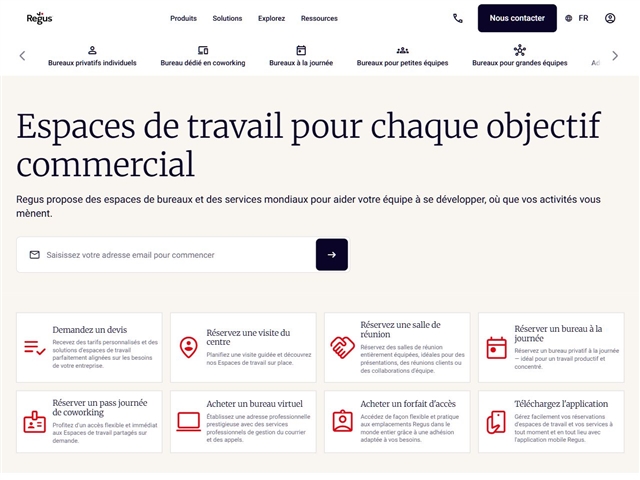Select Bureaux privatifs individuels category
The height and width of the screenshot is (480, 640).
92,56
